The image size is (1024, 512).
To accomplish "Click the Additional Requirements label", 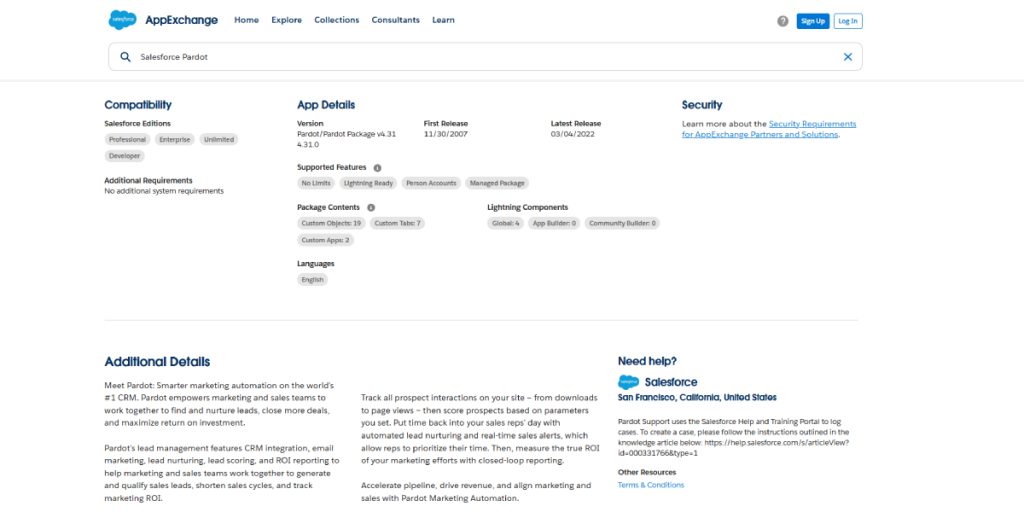I will 148,180.
